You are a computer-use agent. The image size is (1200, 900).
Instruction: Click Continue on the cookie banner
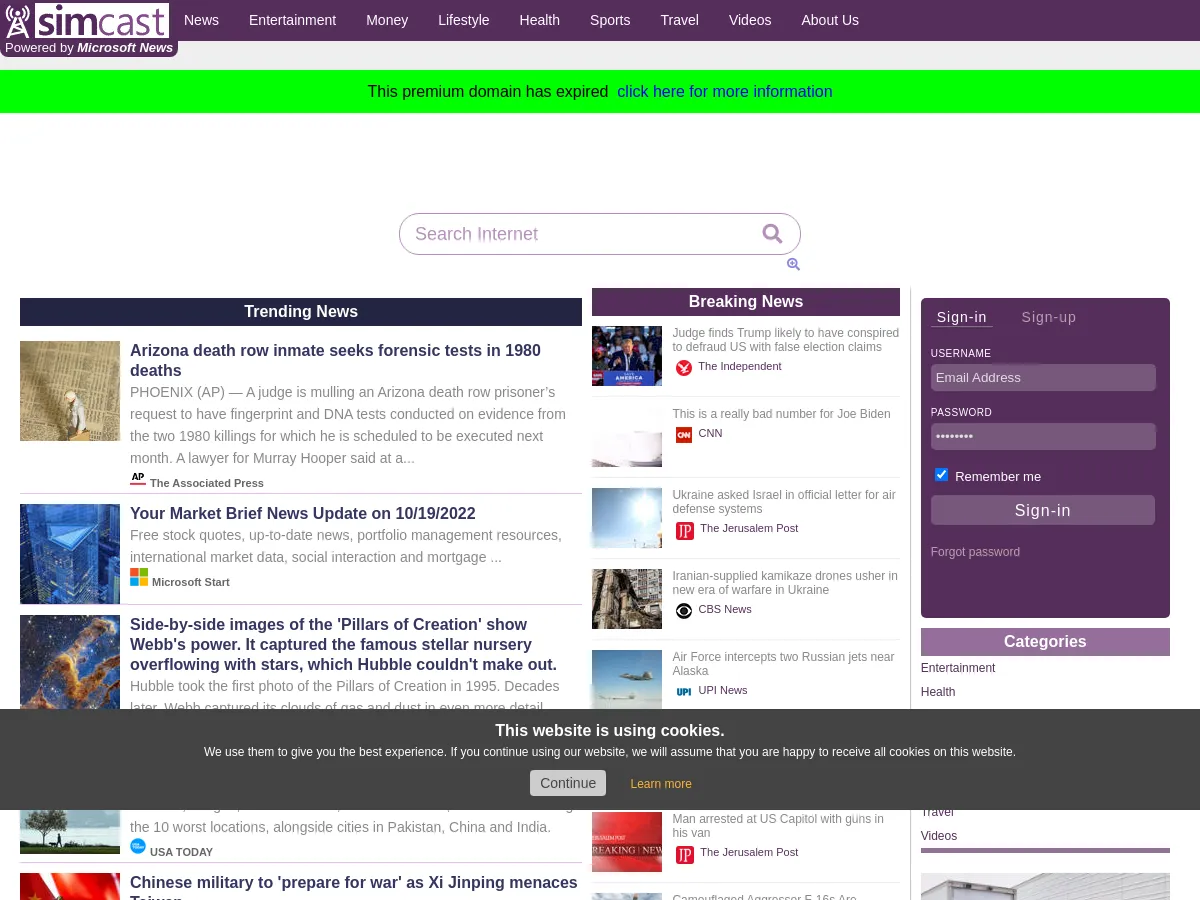coord(568,783)
